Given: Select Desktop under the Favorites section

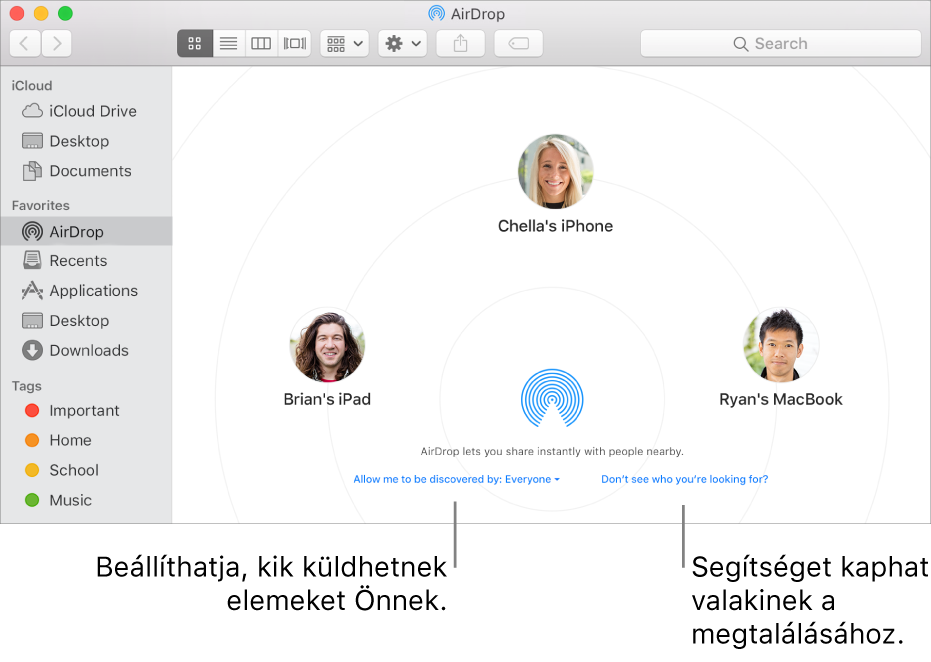Looking at the screenshot, I should [86, 321].
